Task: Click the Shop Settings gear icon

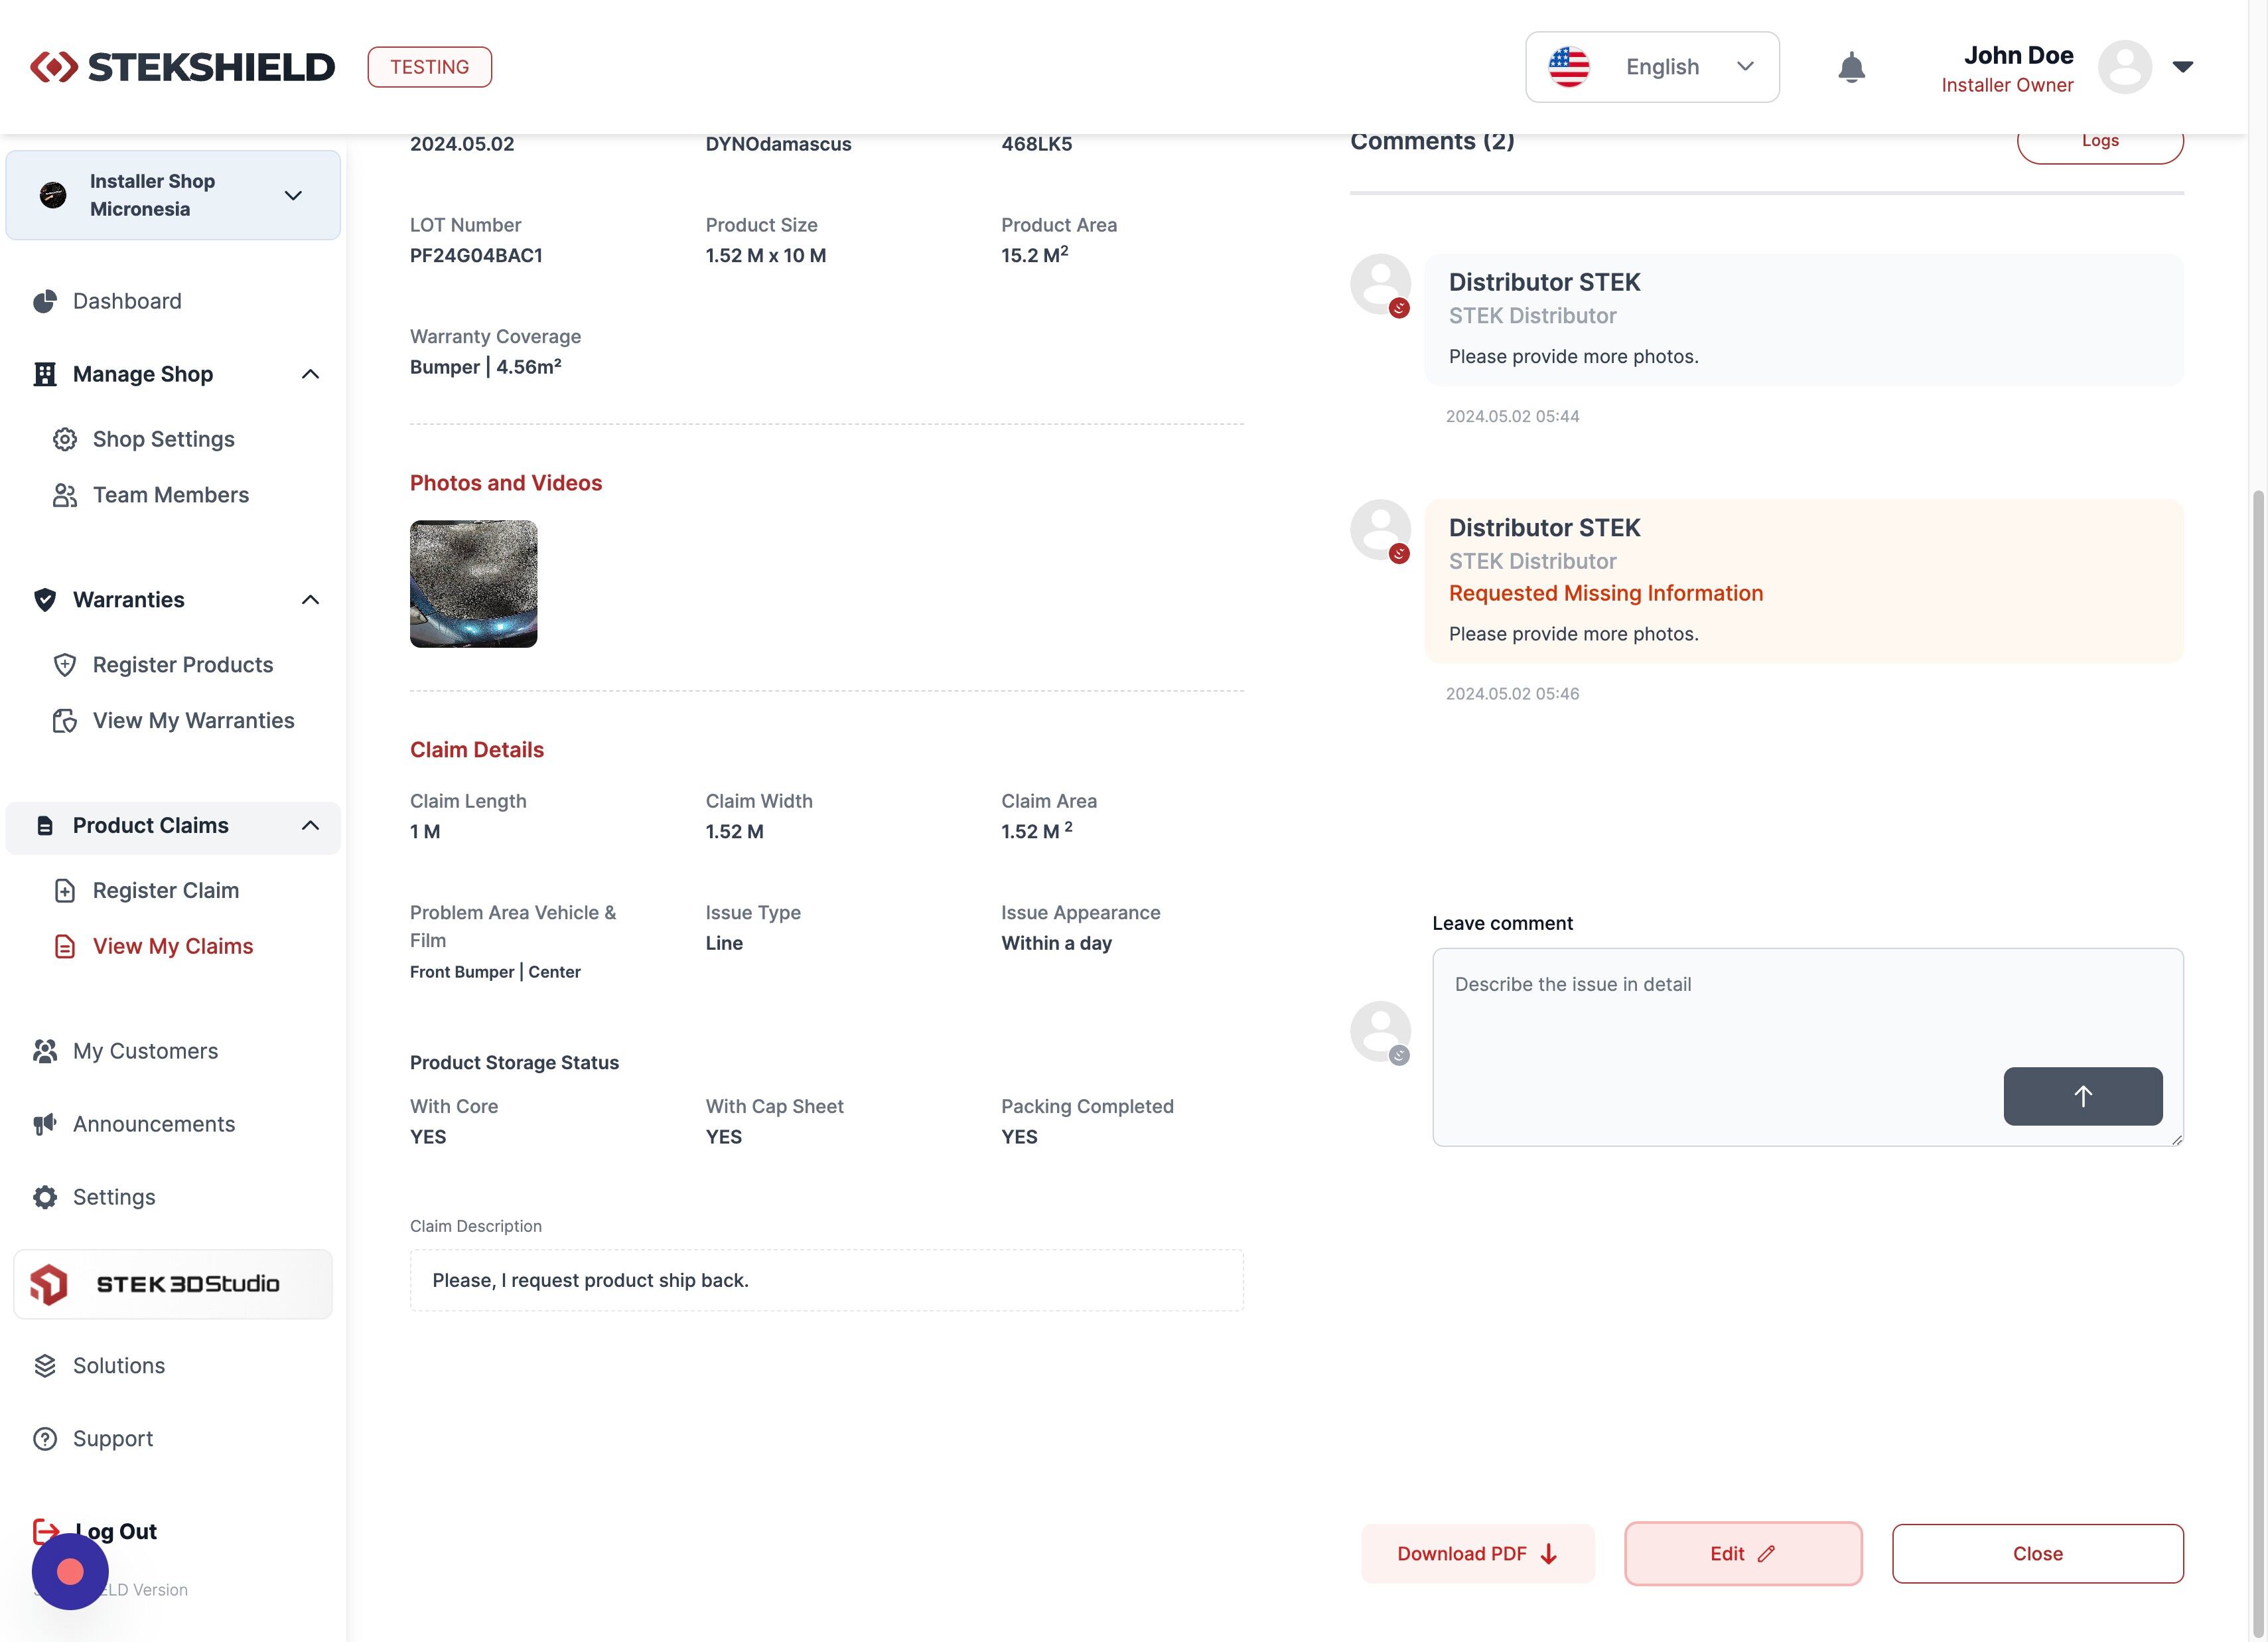Action: tap(65, 439)
